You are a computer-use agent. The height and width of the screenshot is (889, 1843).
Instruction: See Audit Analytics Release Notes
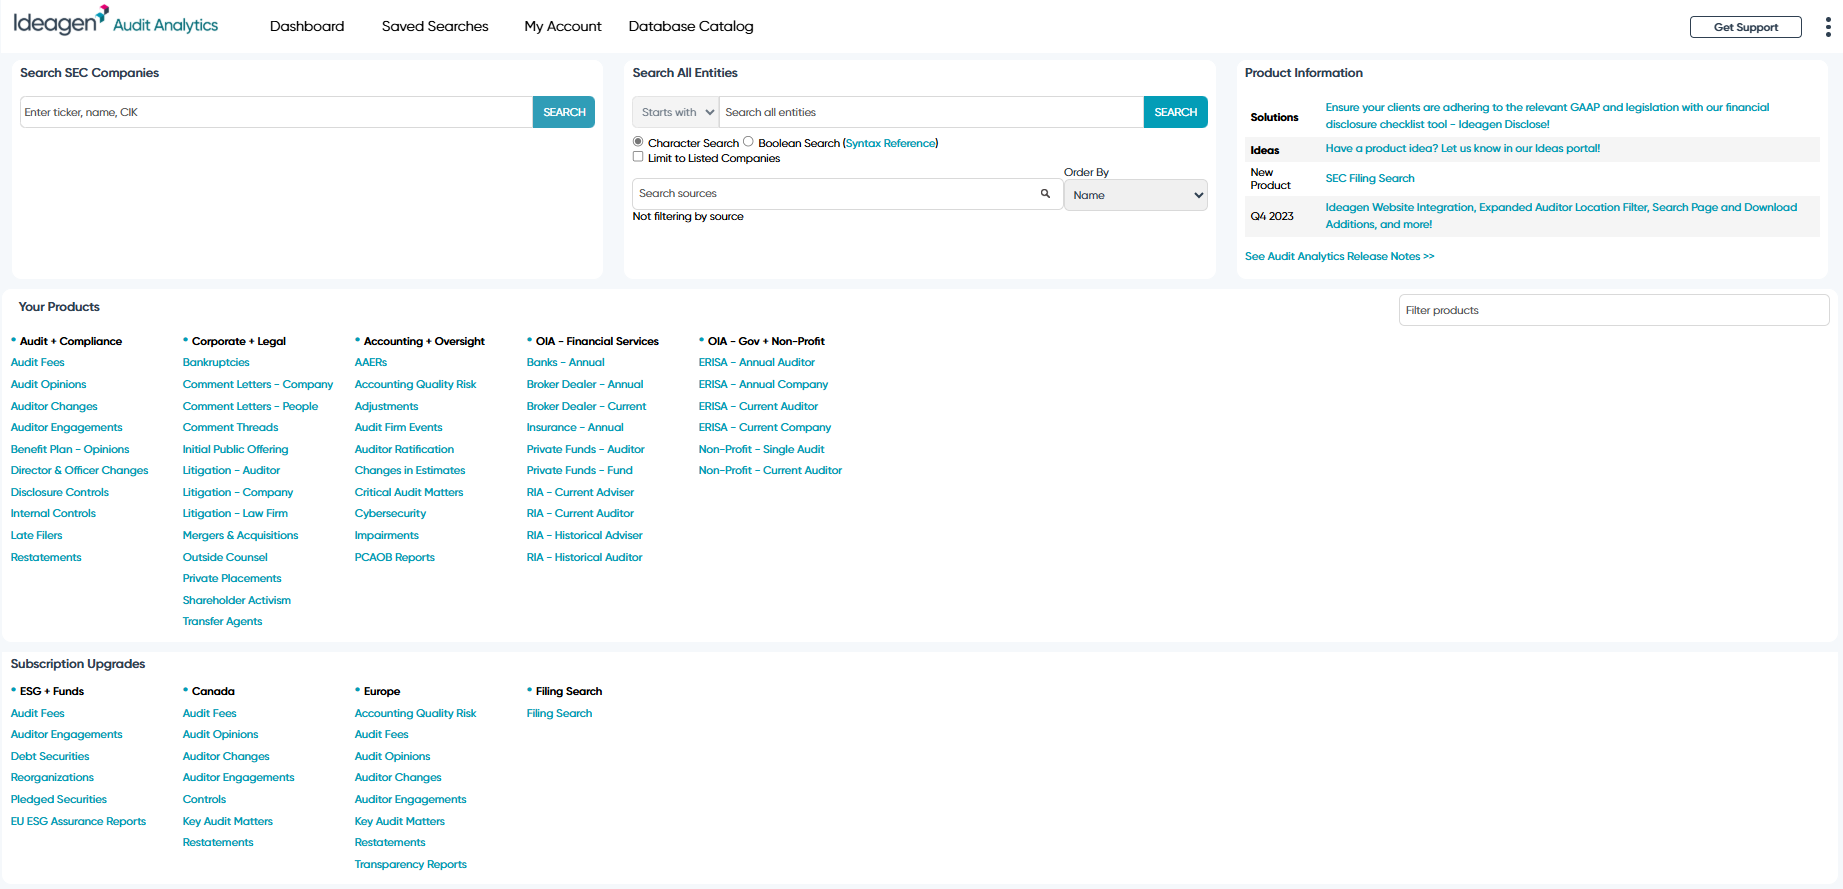click(1340, 256)
